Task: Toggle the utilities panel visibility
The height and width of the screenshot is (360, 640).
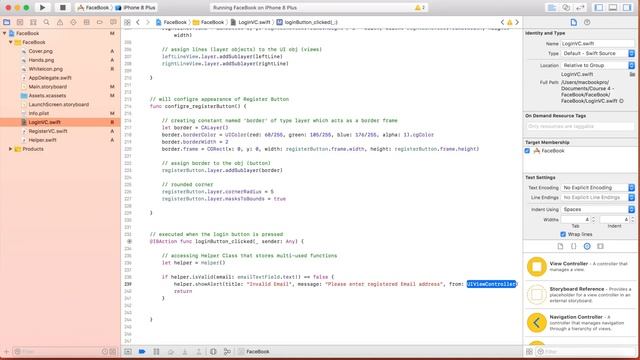Action: (x=627, y=7)
